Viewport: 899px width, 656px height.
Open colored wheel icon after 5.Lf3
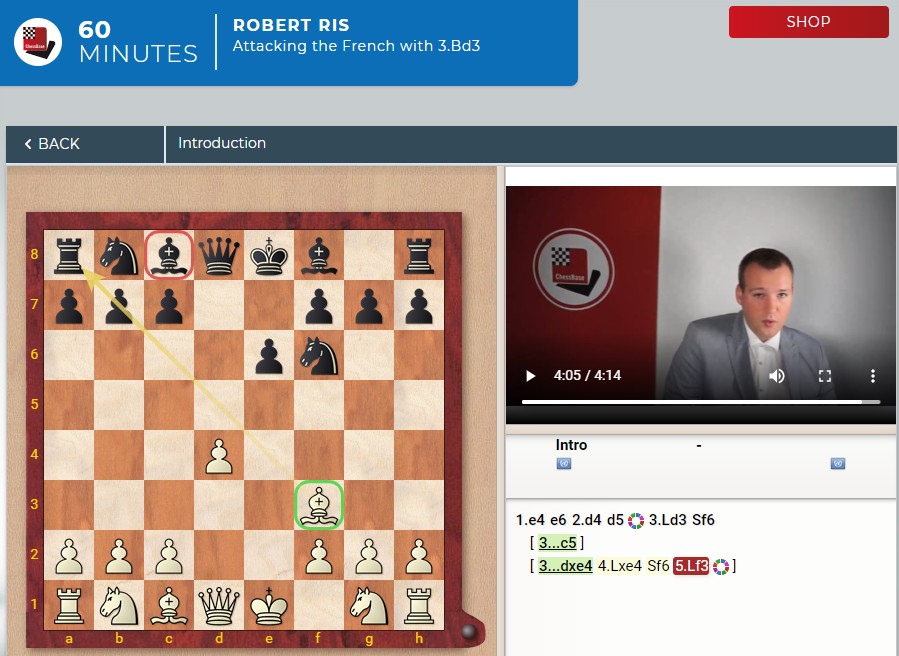[720, 567]
